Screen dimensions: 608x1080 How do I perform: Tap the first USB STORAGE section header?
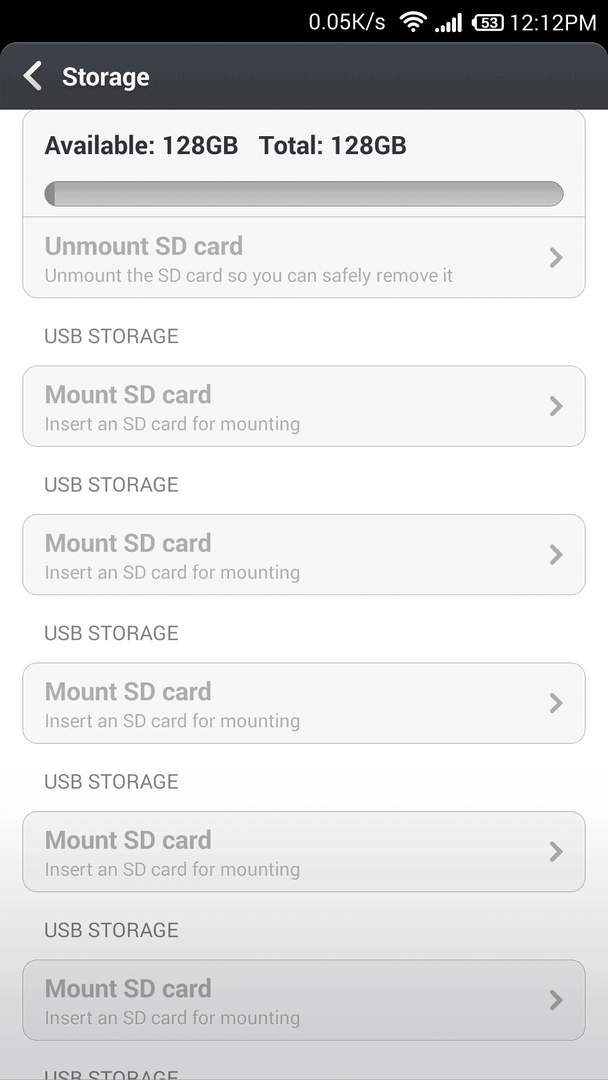[x=112, y=335]
